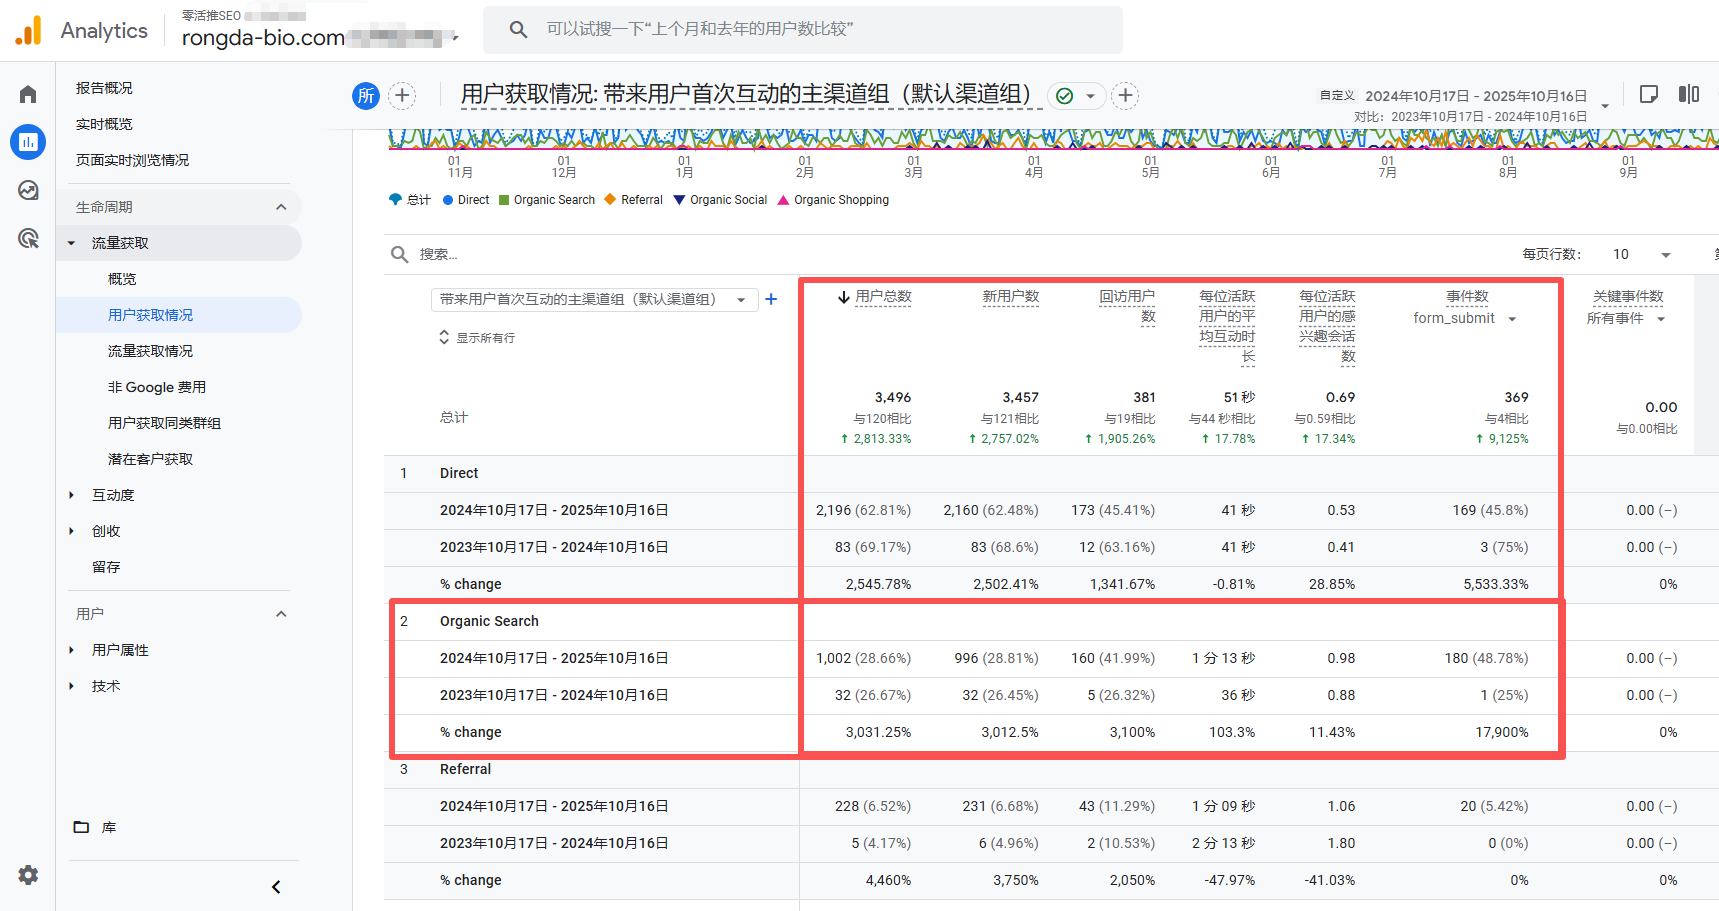Sort table by 新用户数 column header
Image resolution: width=1719 pixels, height=911 pixels.
click(x=1010, y=296)
